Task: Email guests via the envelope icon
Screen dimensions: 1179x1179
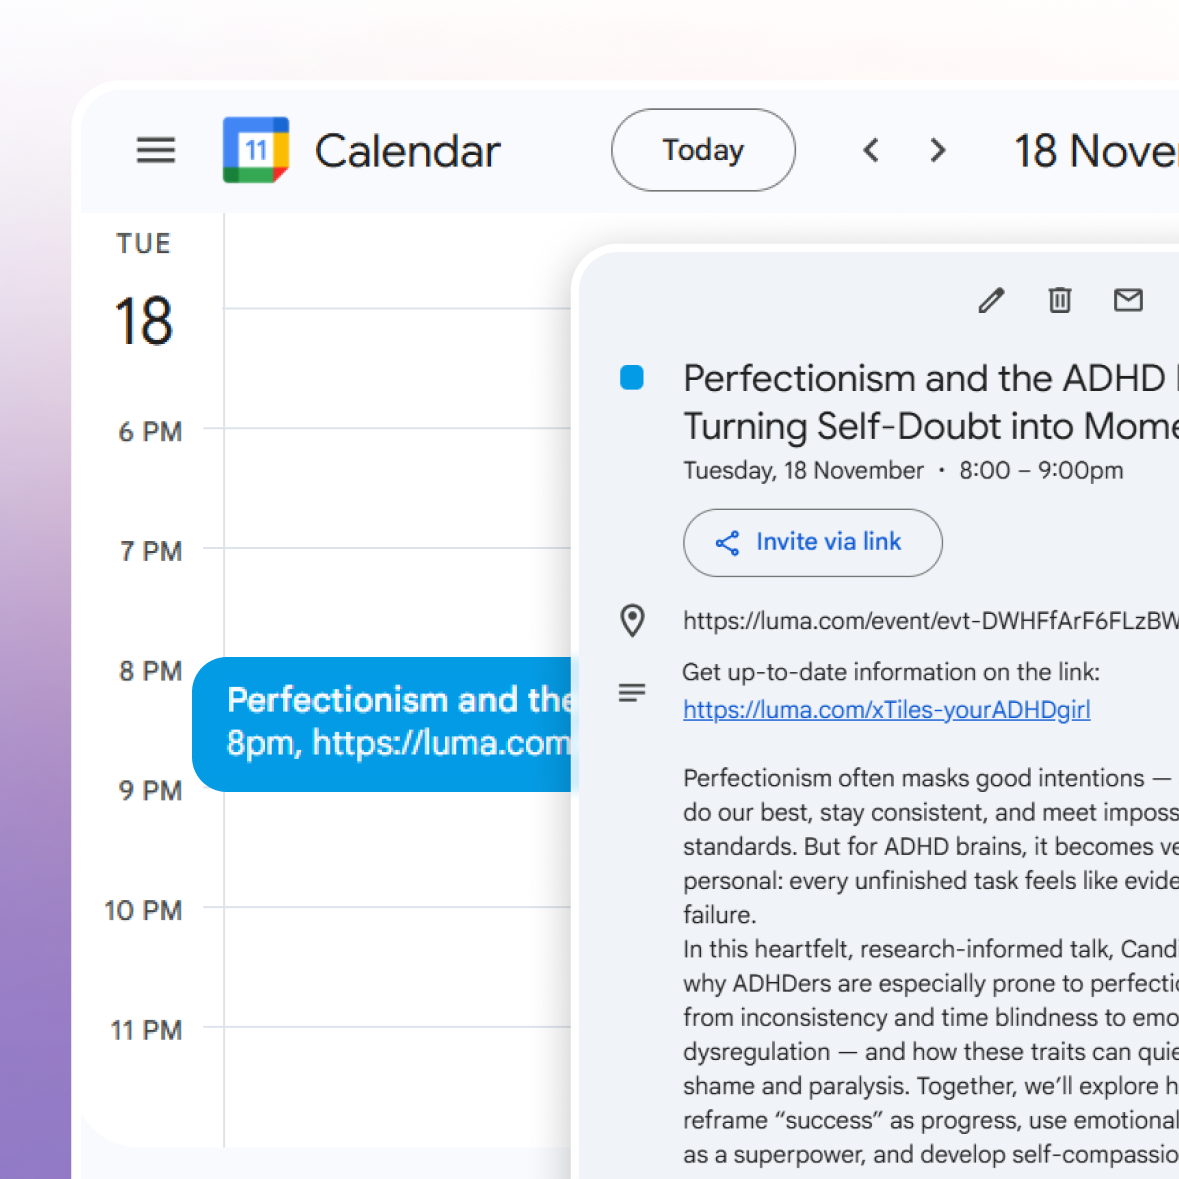Action: pos(1128,300)
